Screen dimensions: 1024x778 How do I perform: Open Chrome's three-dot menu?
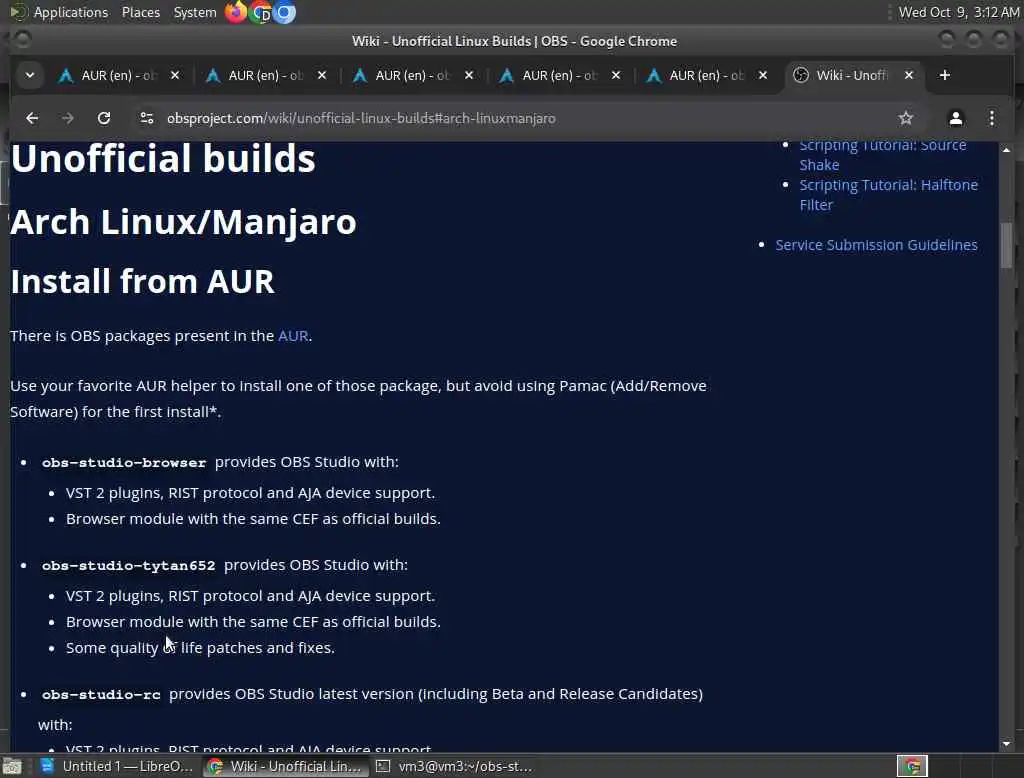point(991,118)
